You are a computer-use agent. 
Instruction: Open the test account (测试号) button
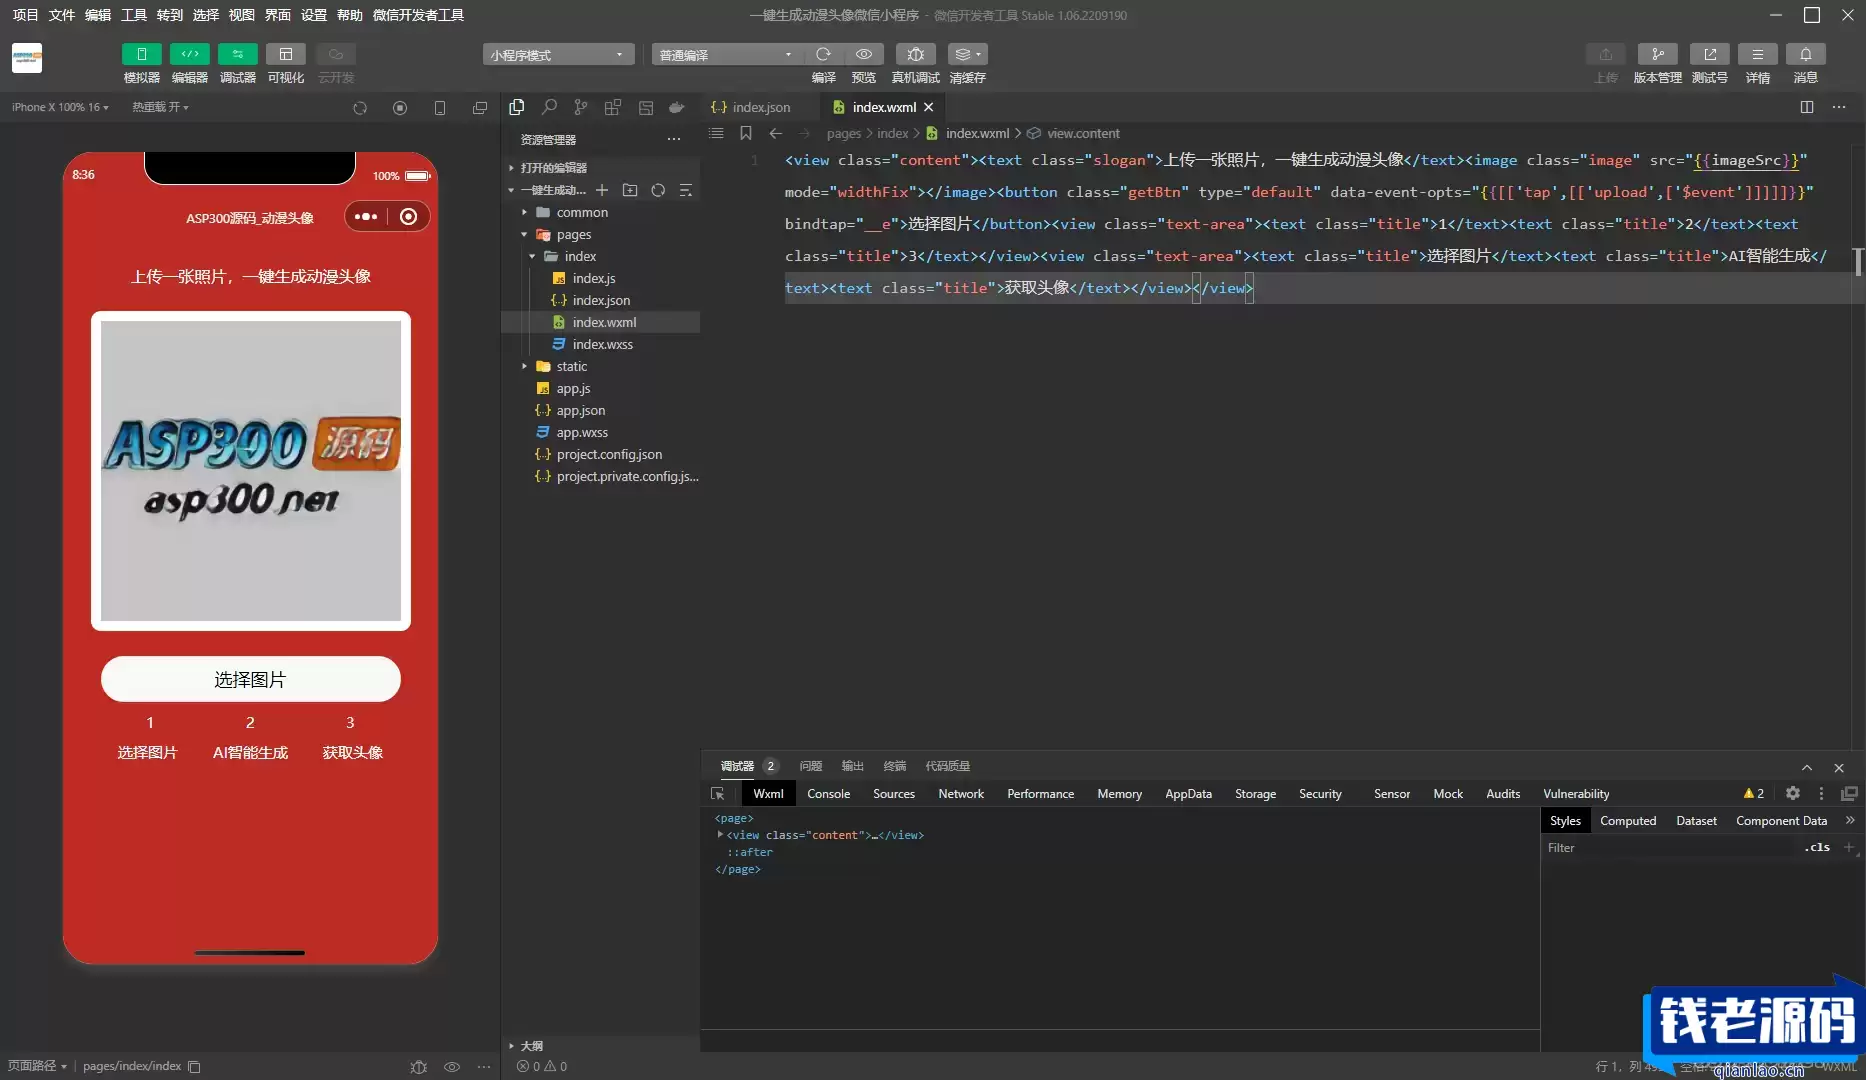[1709, 54]
